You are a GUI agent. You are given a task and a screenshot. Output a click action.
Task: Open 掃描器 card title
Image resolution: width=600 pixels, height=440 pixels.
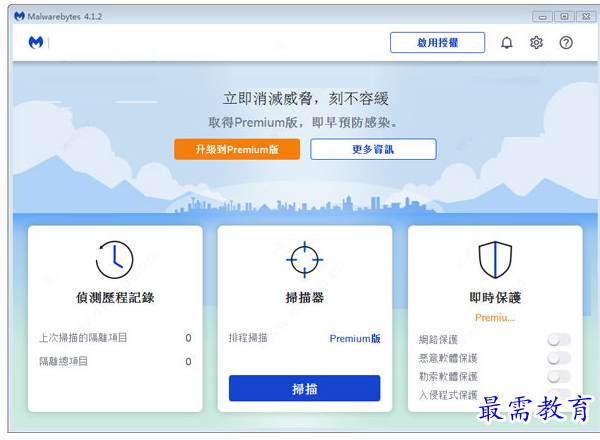(x=305, y=298)
